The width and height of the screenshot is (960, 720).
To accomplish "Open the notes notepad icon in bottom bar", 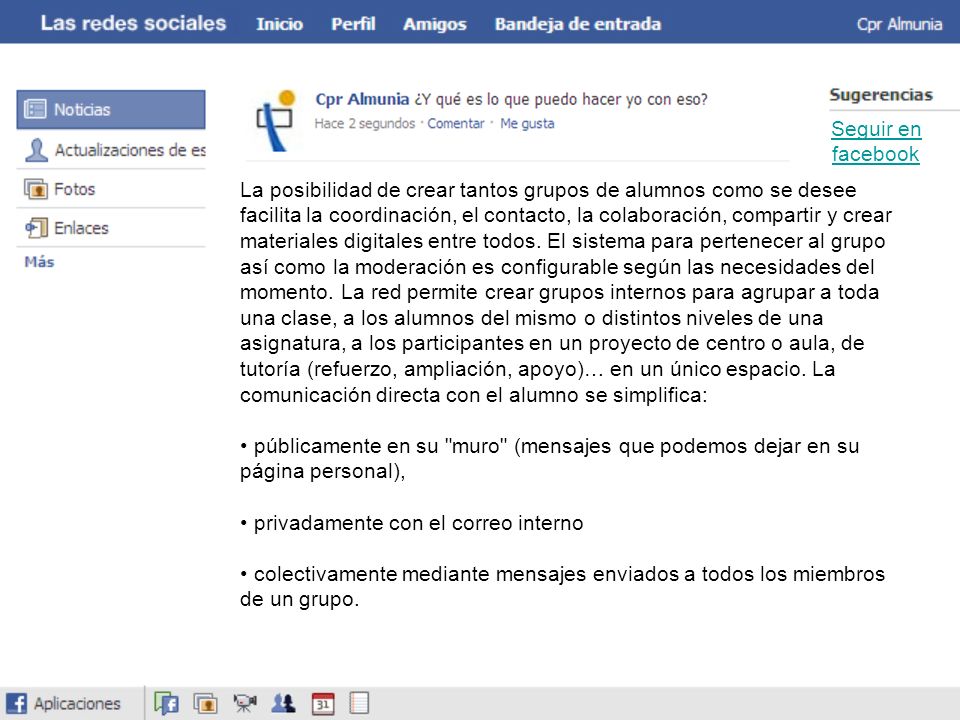I will click(359, 703).
